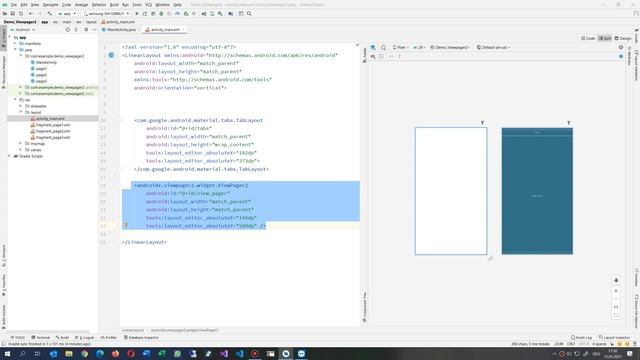Click the blue warning indicator in preview toolbar
This screenshot has width=640, height=360.
(621, 56)
